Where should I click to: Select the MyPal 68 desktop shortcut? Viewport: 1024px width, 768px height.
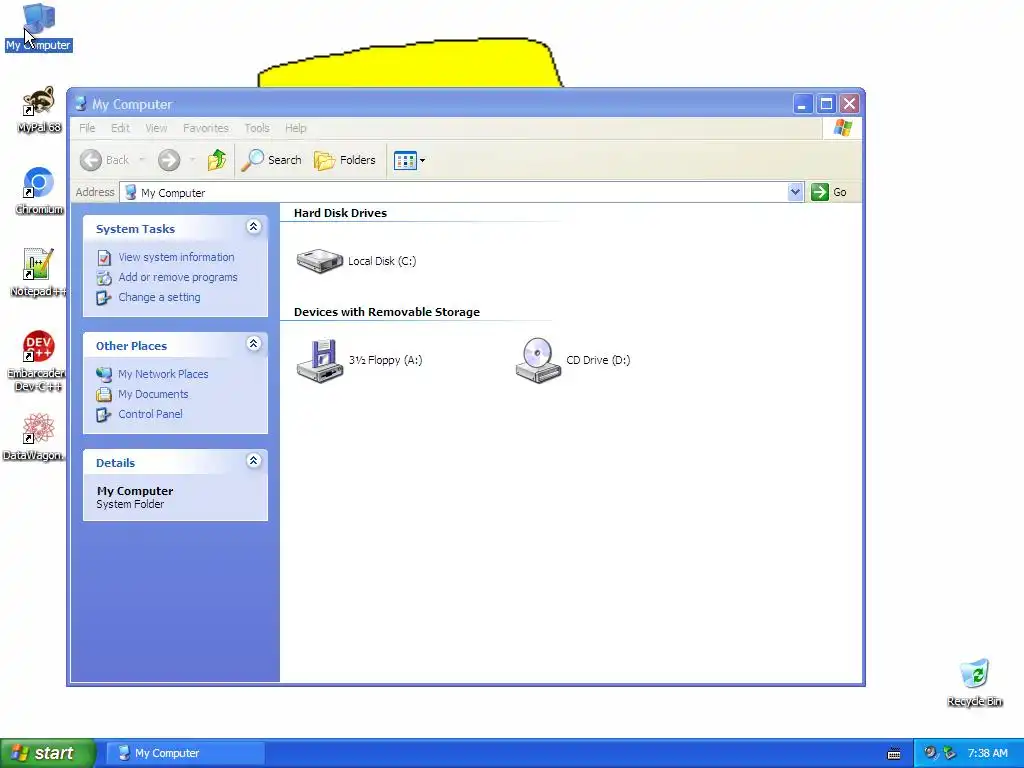pyautogui.click(x=39, y=110)
